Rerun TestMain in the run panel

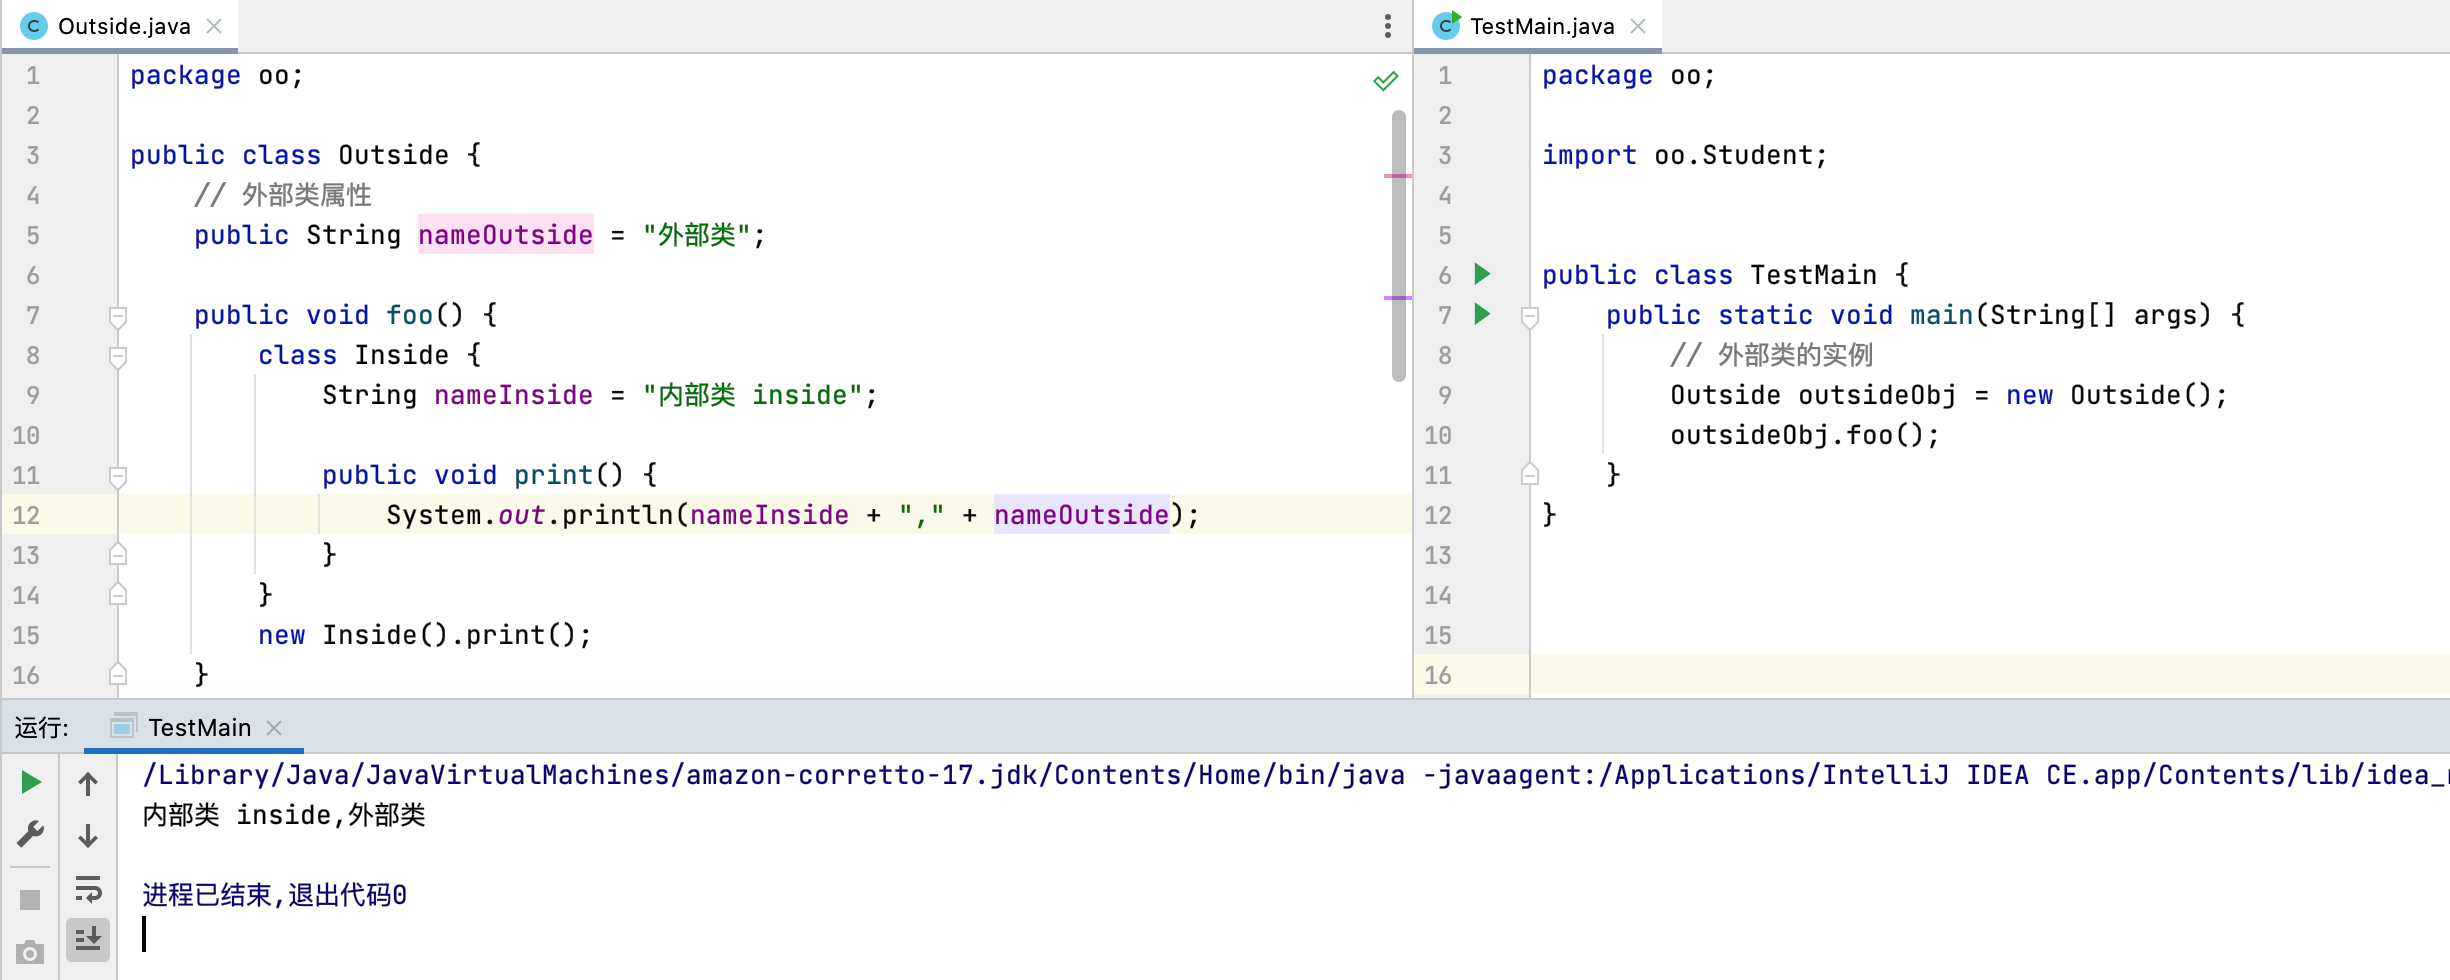[31, 782]
